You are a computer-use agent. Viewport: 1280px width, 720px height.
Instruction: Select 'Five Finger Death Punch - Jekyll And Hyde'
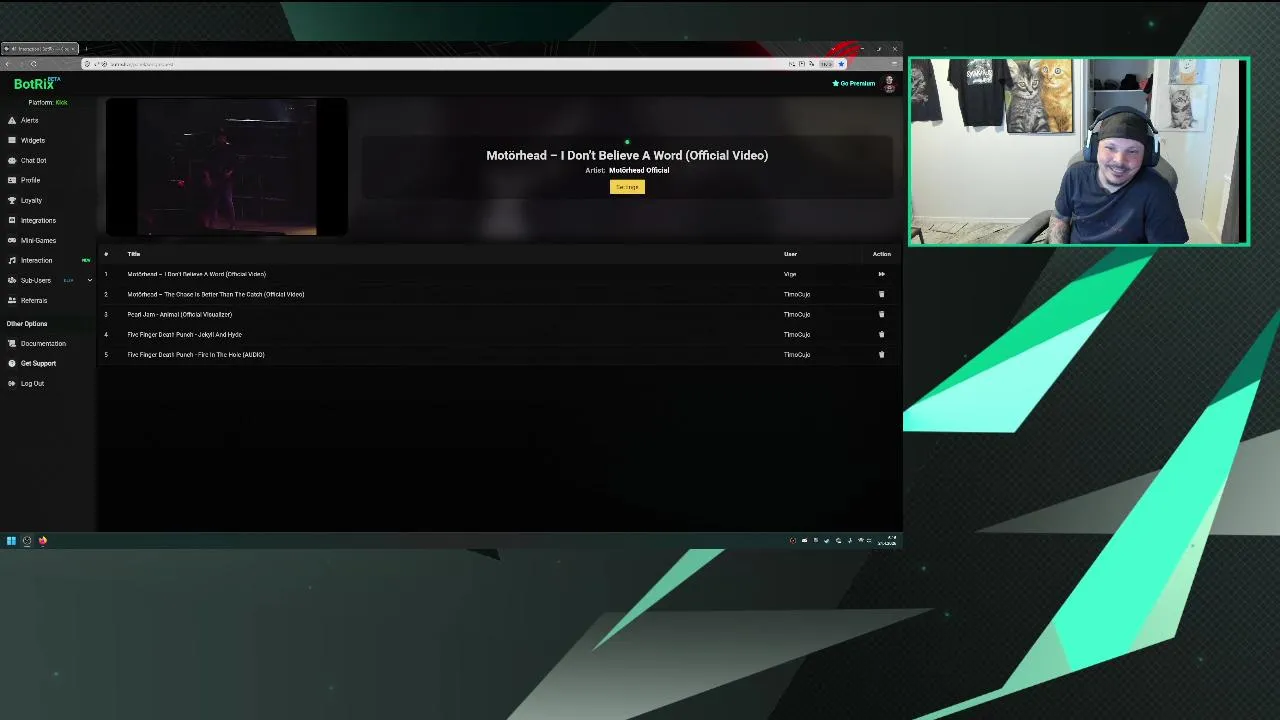pyautogui.click(x=184, y=334)
